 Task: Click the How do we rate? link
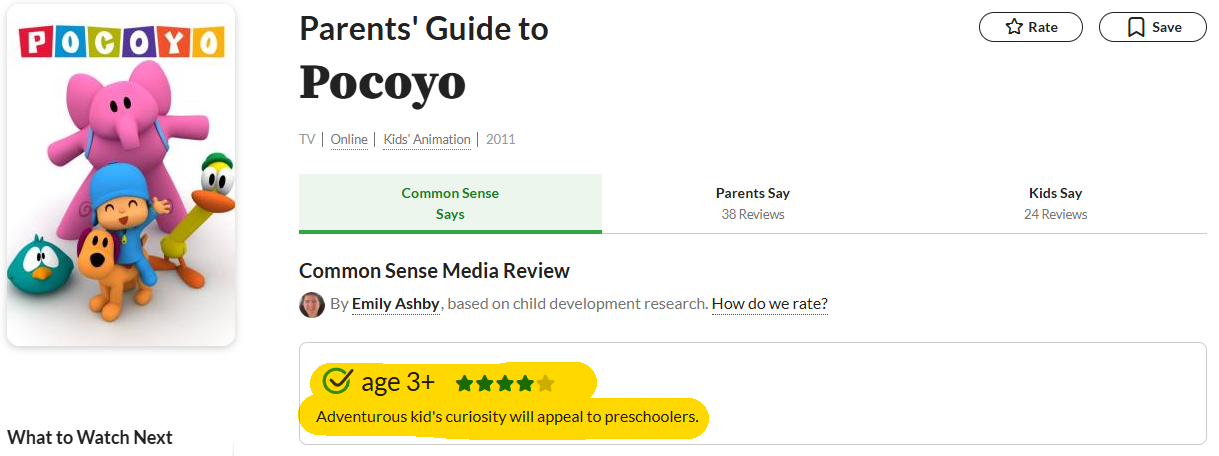click(x=769, y=304)
